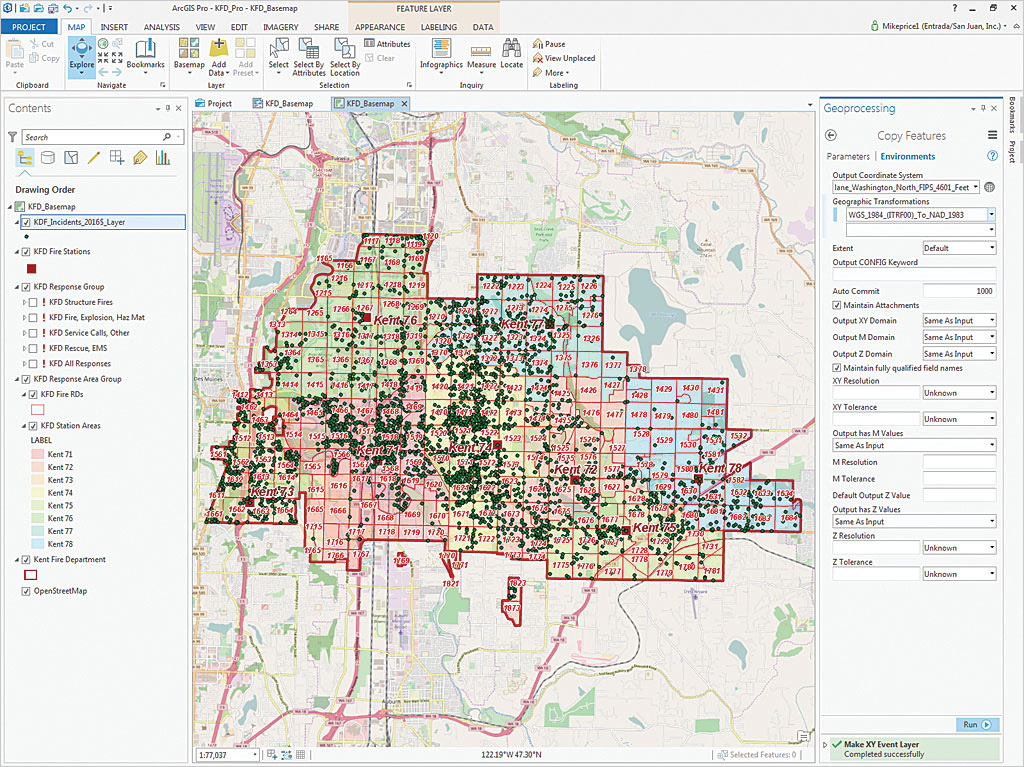
Task: Click the Mikeprice1 account name
Action: tap(941, 26)
